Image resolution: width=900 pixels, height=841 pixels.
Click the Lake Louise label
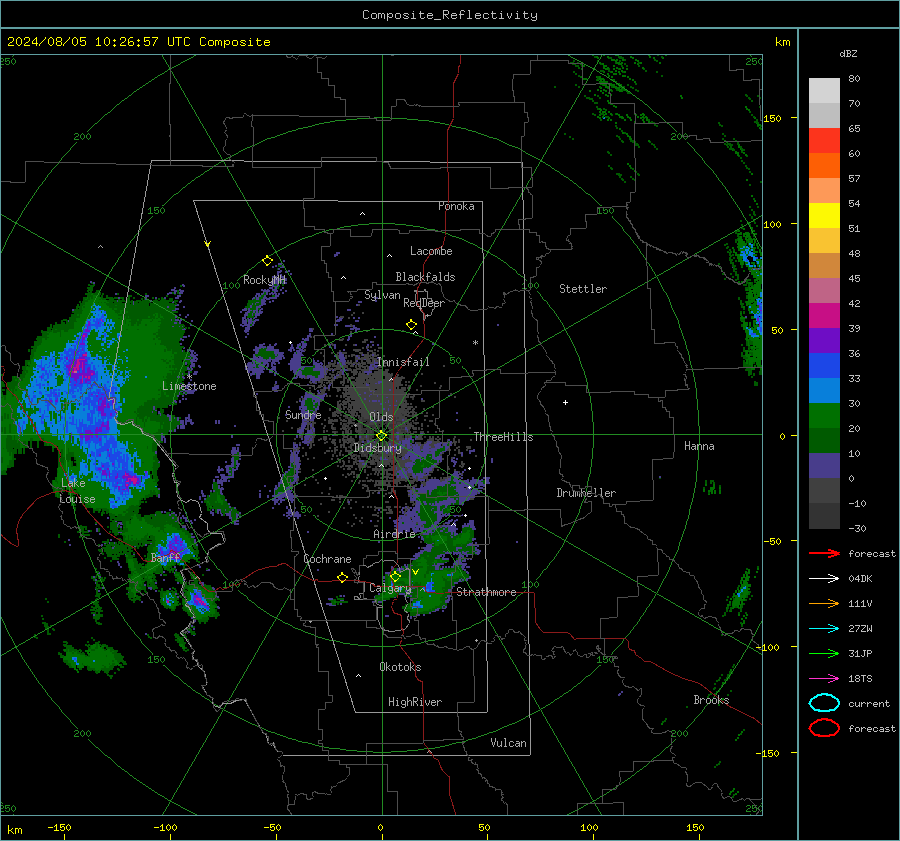click(77, 491)
